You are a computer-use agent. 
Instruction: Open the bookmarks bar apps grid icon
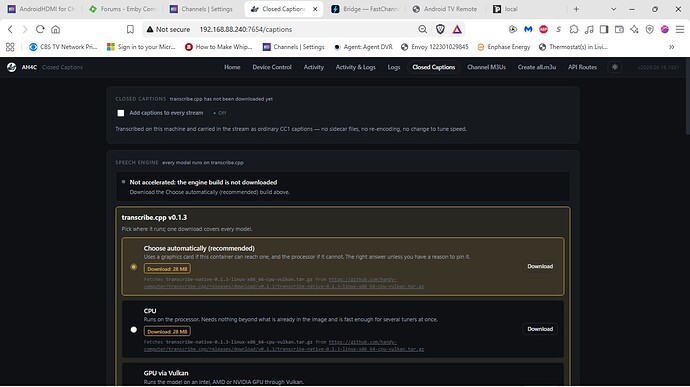click(x=10, y=47)
